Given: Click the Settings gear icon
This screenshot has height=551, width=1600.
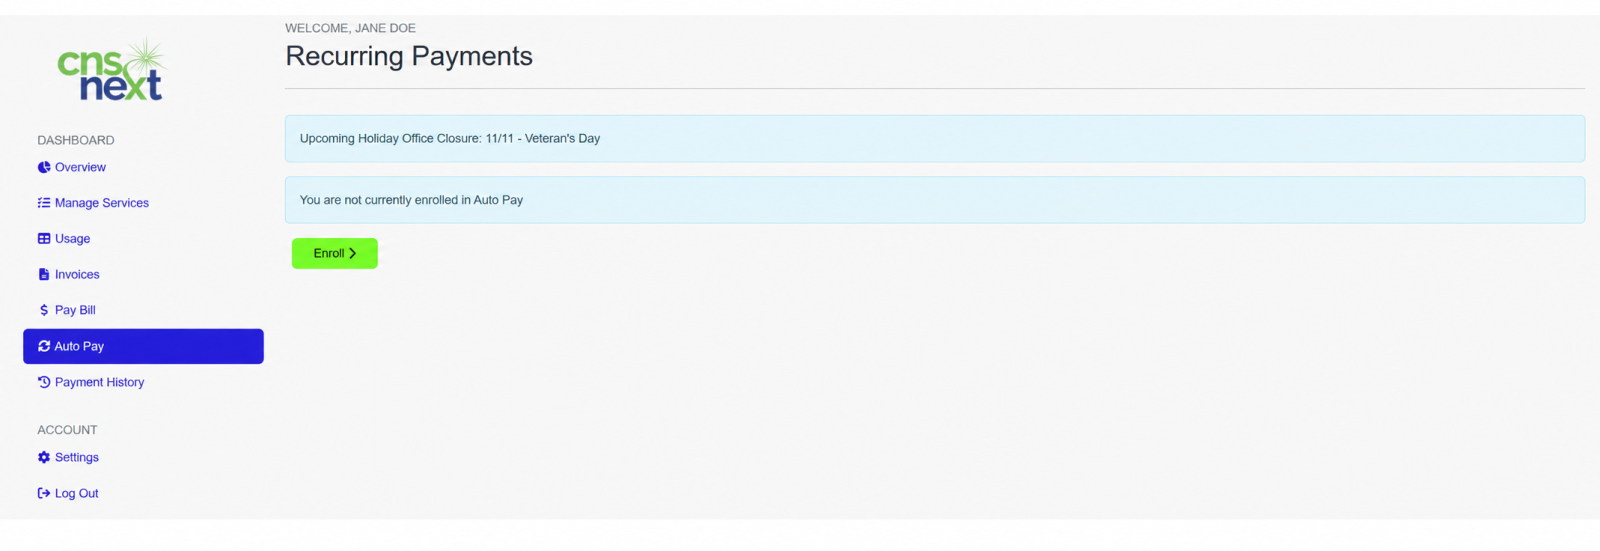Looking at the screenshot, I should click(44, 457).
